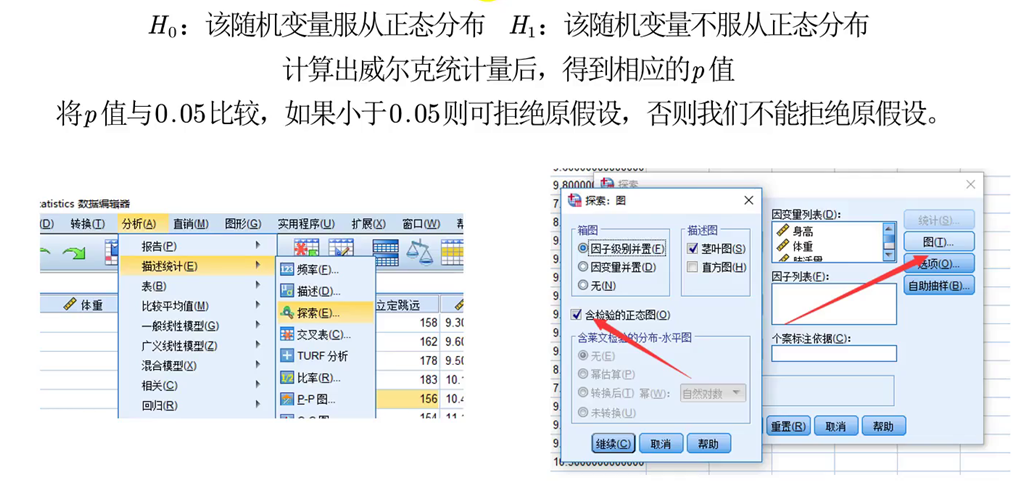Click the 图(T)... plots button
1031x482 pixels.
[939, 241]
